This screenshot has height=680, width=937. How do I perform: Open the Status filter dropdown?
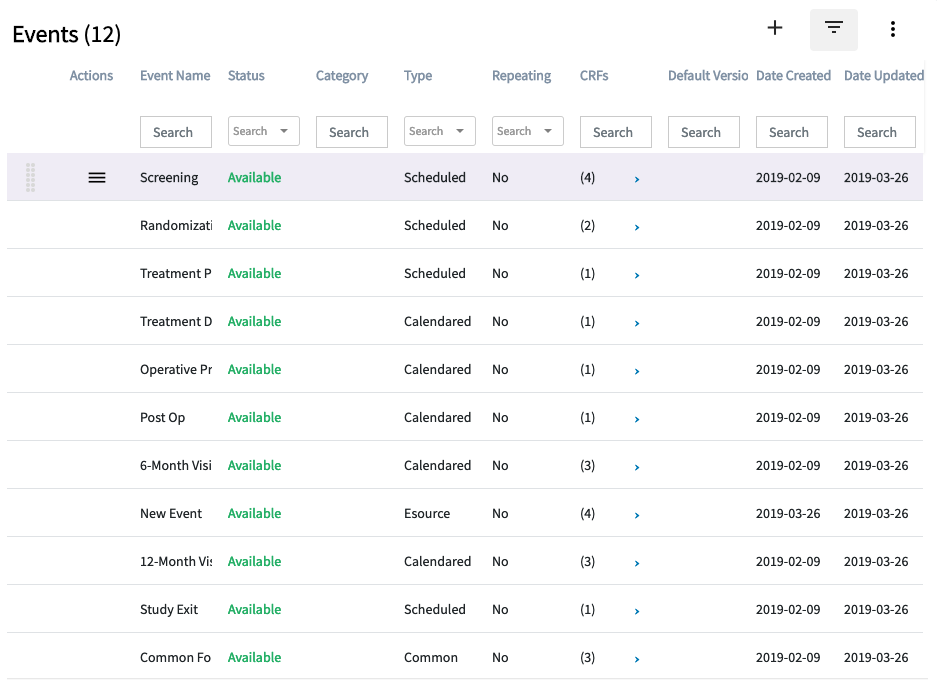263,131
